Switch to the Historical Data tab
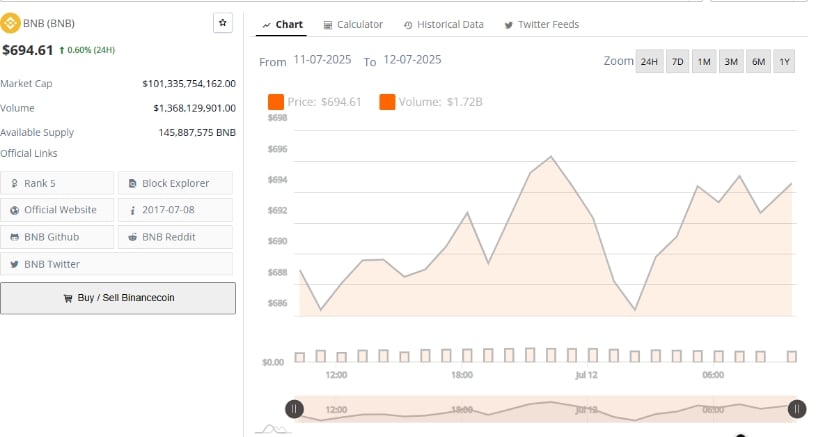The image size is (825, 437). 444,25
